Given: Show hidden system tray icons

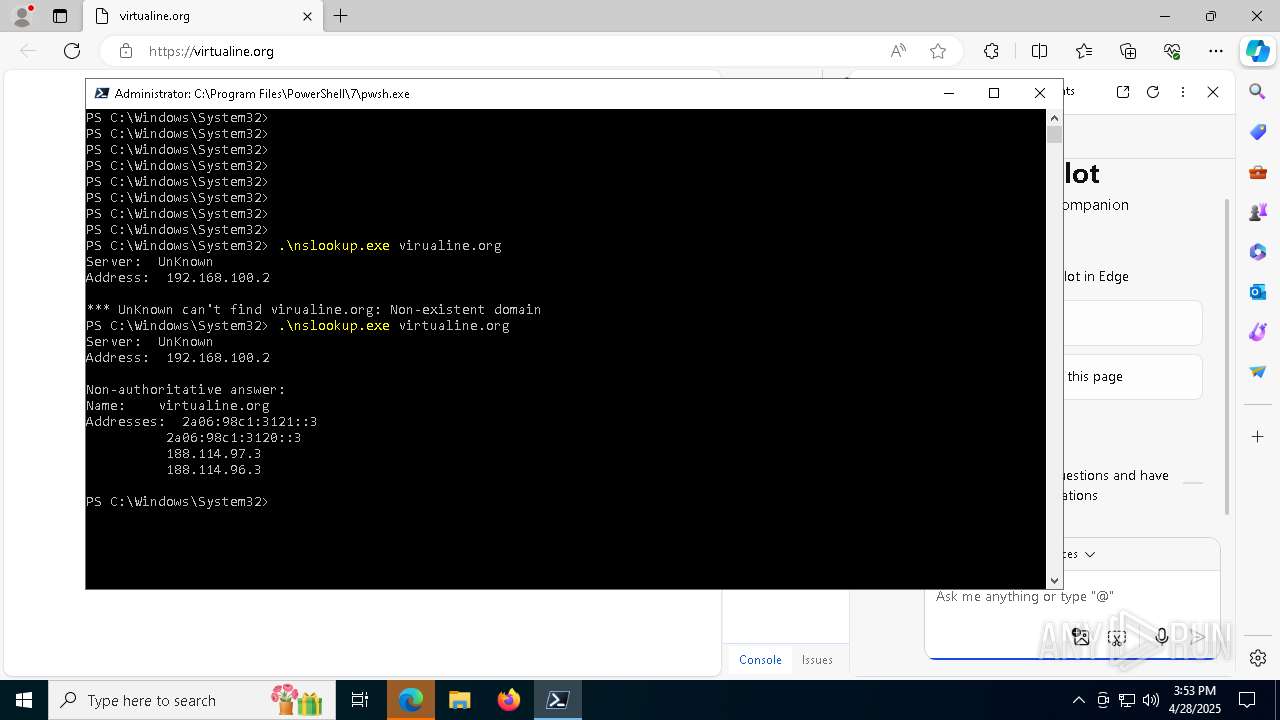Looking at the screenshot, I should click(x=1078, y=700).
